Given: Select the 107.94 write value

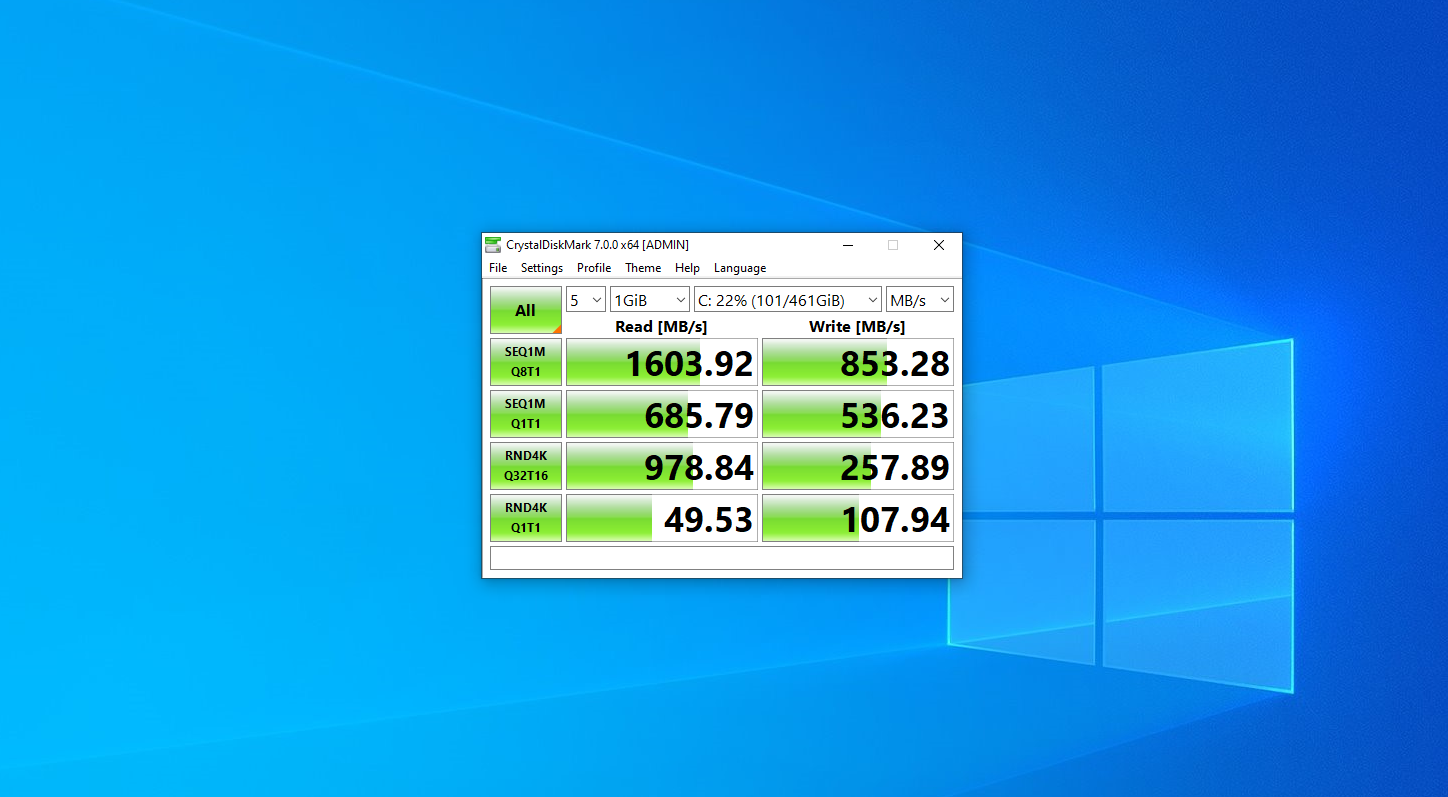Looking at the screenshot, I should [x=858, y=518].
